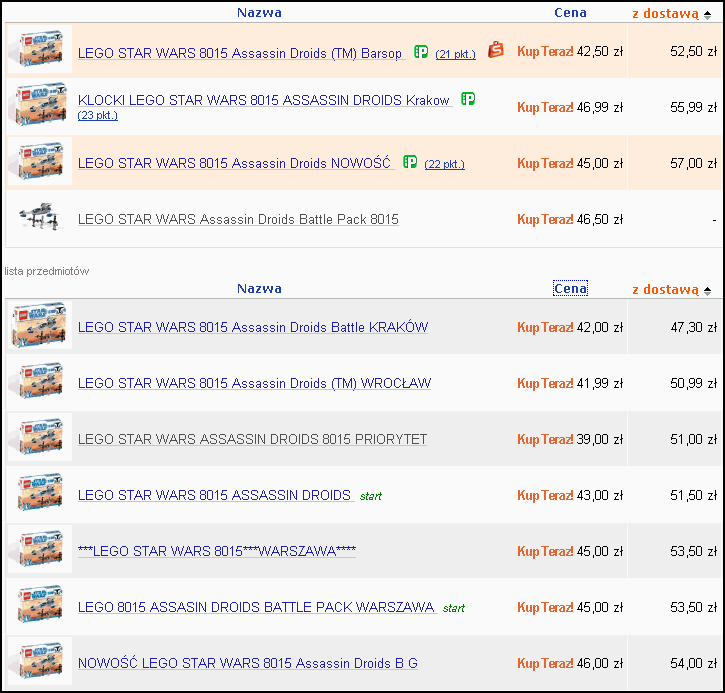Open the ASSASIN DROIDS BATTLE PACK WARSZAWA listing
The height and width of the screenshot is (693, 725).
(x=256, y=607)
